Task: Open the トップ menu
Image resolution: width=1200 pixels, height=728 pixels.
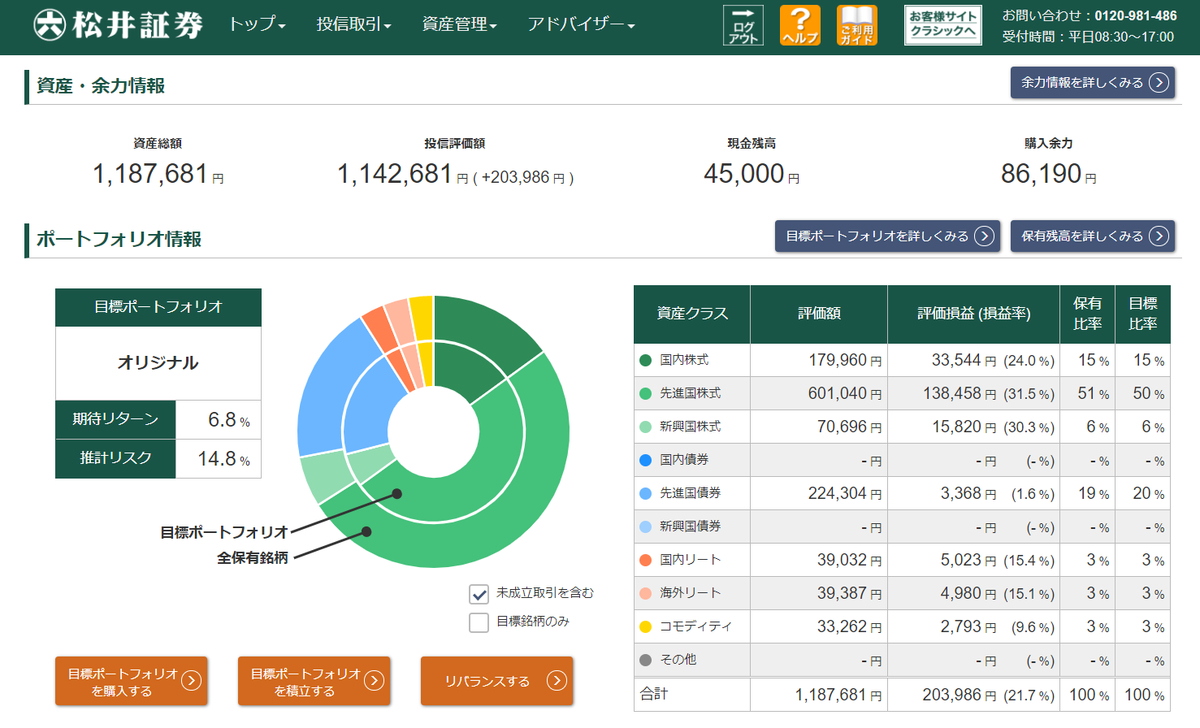Action: (257, 25)
